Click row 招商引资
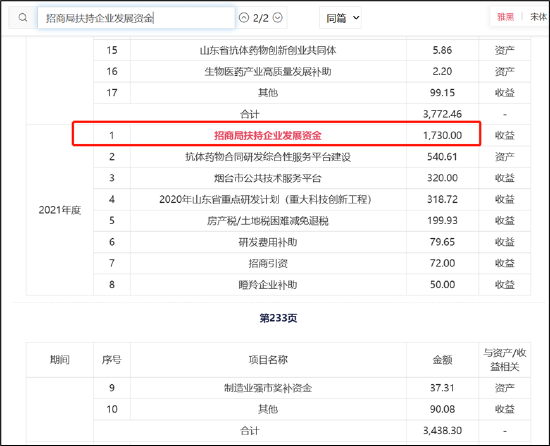The width and height of the screenshot is (550, 446). (x=268, y=263)
